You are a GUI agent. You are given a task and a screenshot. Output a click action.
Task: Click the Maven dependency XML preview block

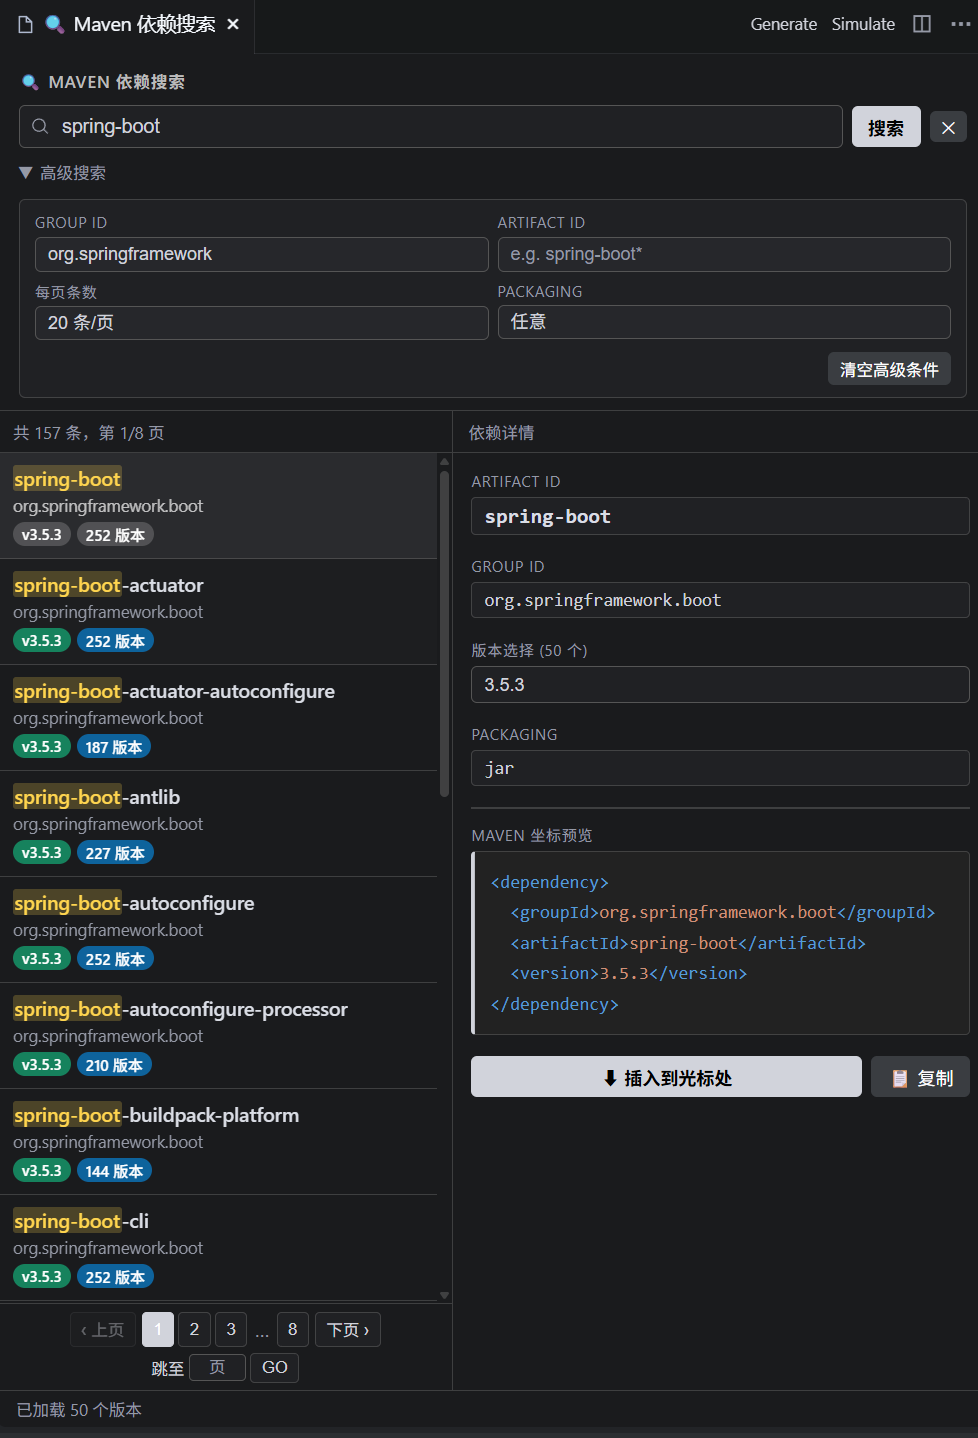click(720, 943)
